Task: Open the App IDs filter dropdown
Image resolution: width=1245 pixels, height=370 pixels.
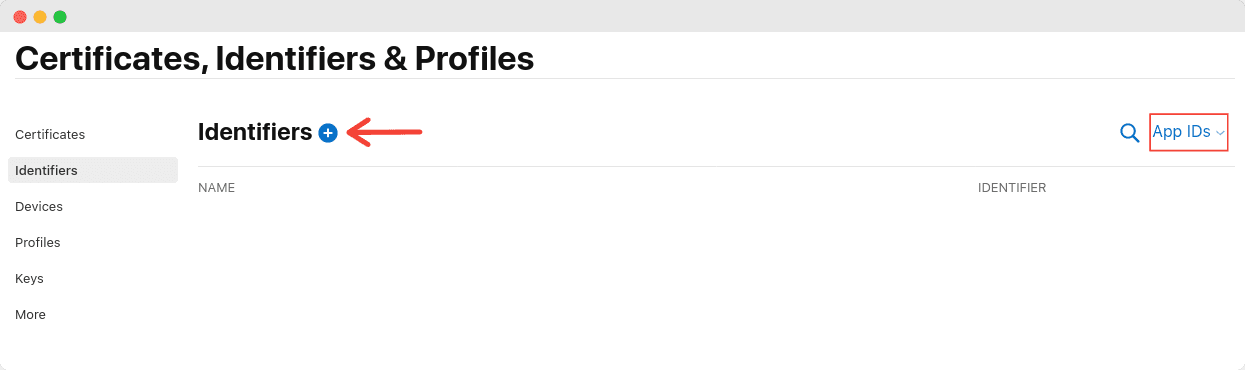Action: 1189,132
